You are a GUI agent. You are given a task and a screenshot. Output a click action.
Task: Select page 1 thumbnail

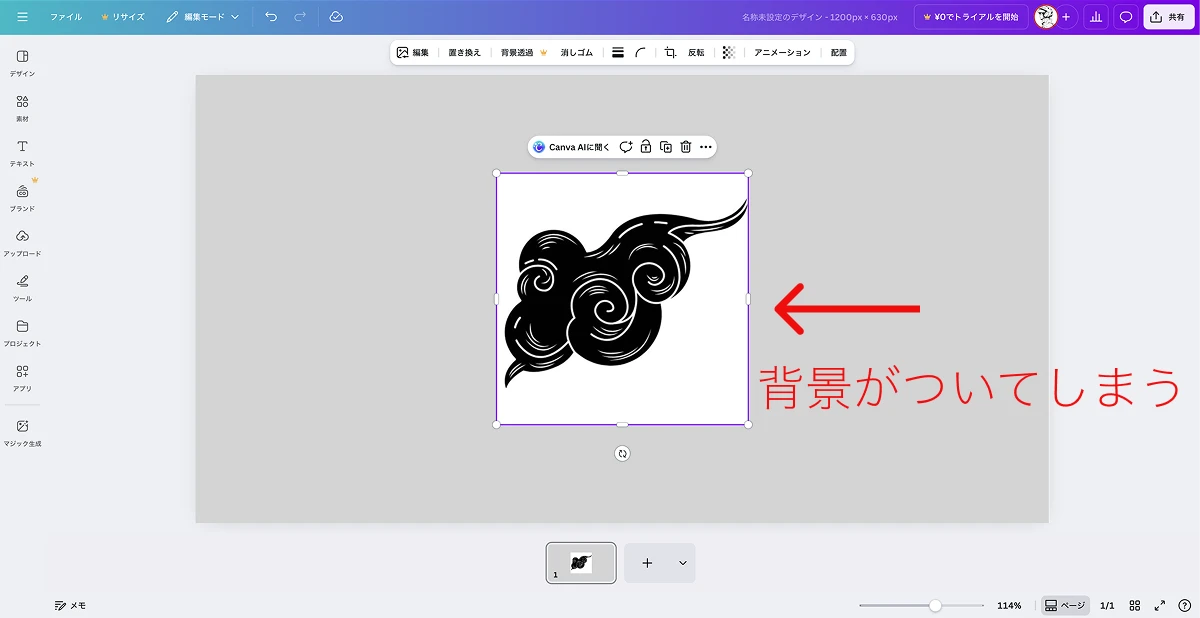click(581, 563)
